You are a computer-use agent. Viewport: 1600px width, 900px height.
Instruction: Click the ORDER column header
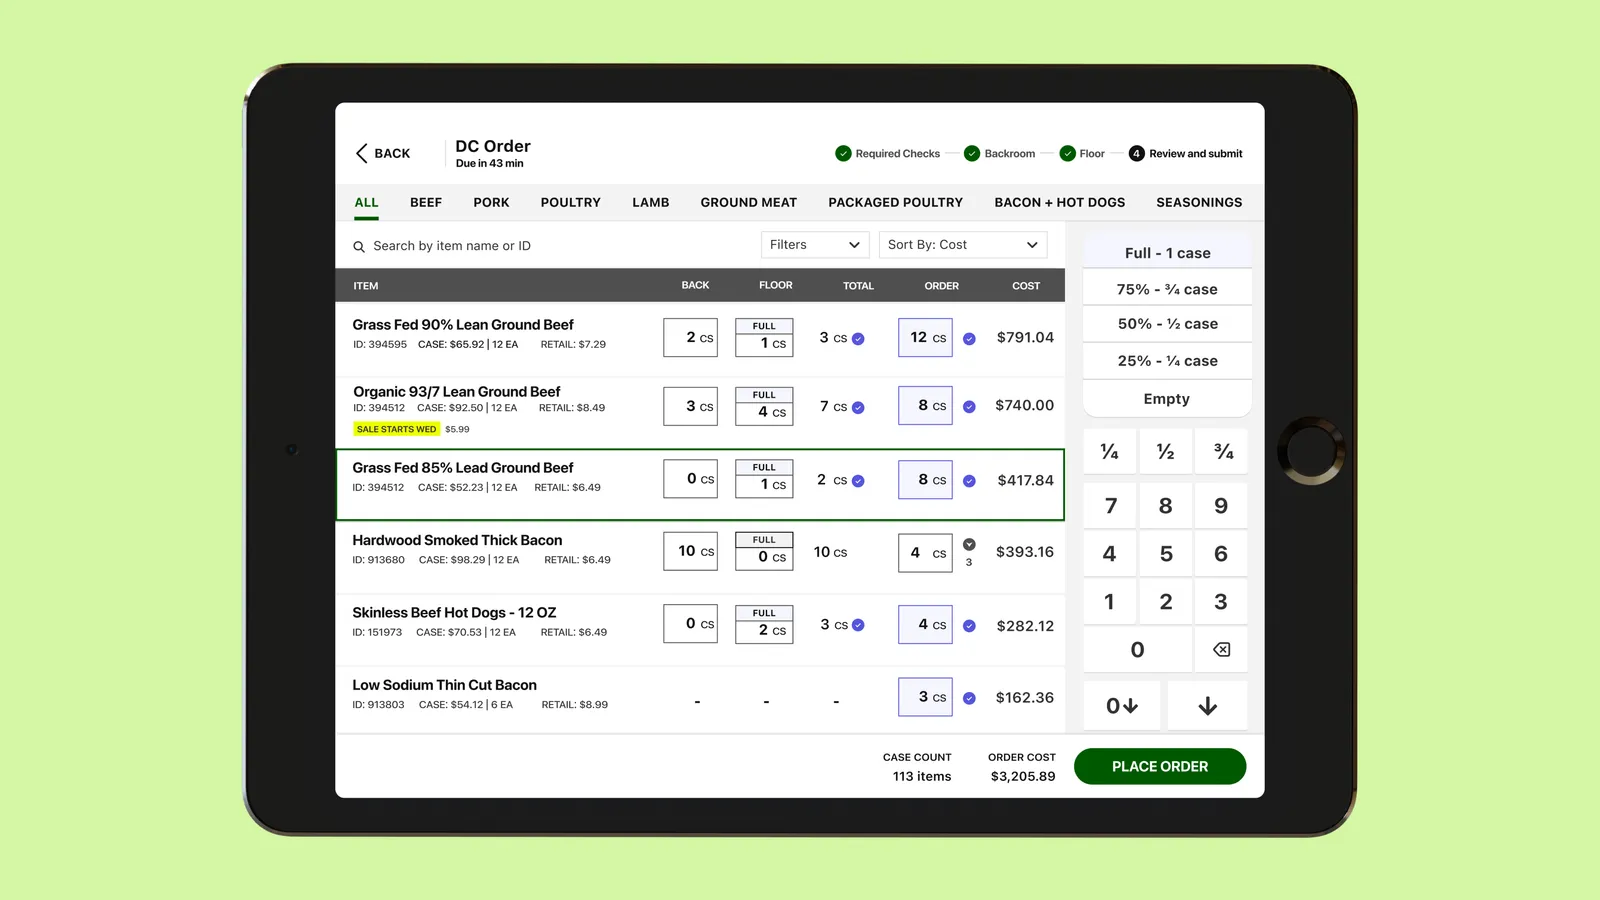pos(941,286)
